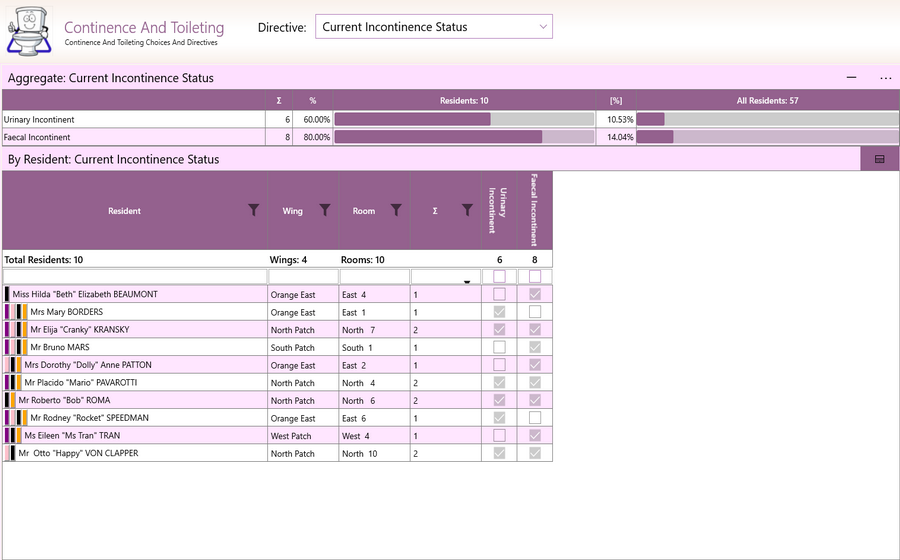This screenshot has height=560, width=900.
Task: Click color tags beside Mary BORDERS
Action: click(16, 312)
